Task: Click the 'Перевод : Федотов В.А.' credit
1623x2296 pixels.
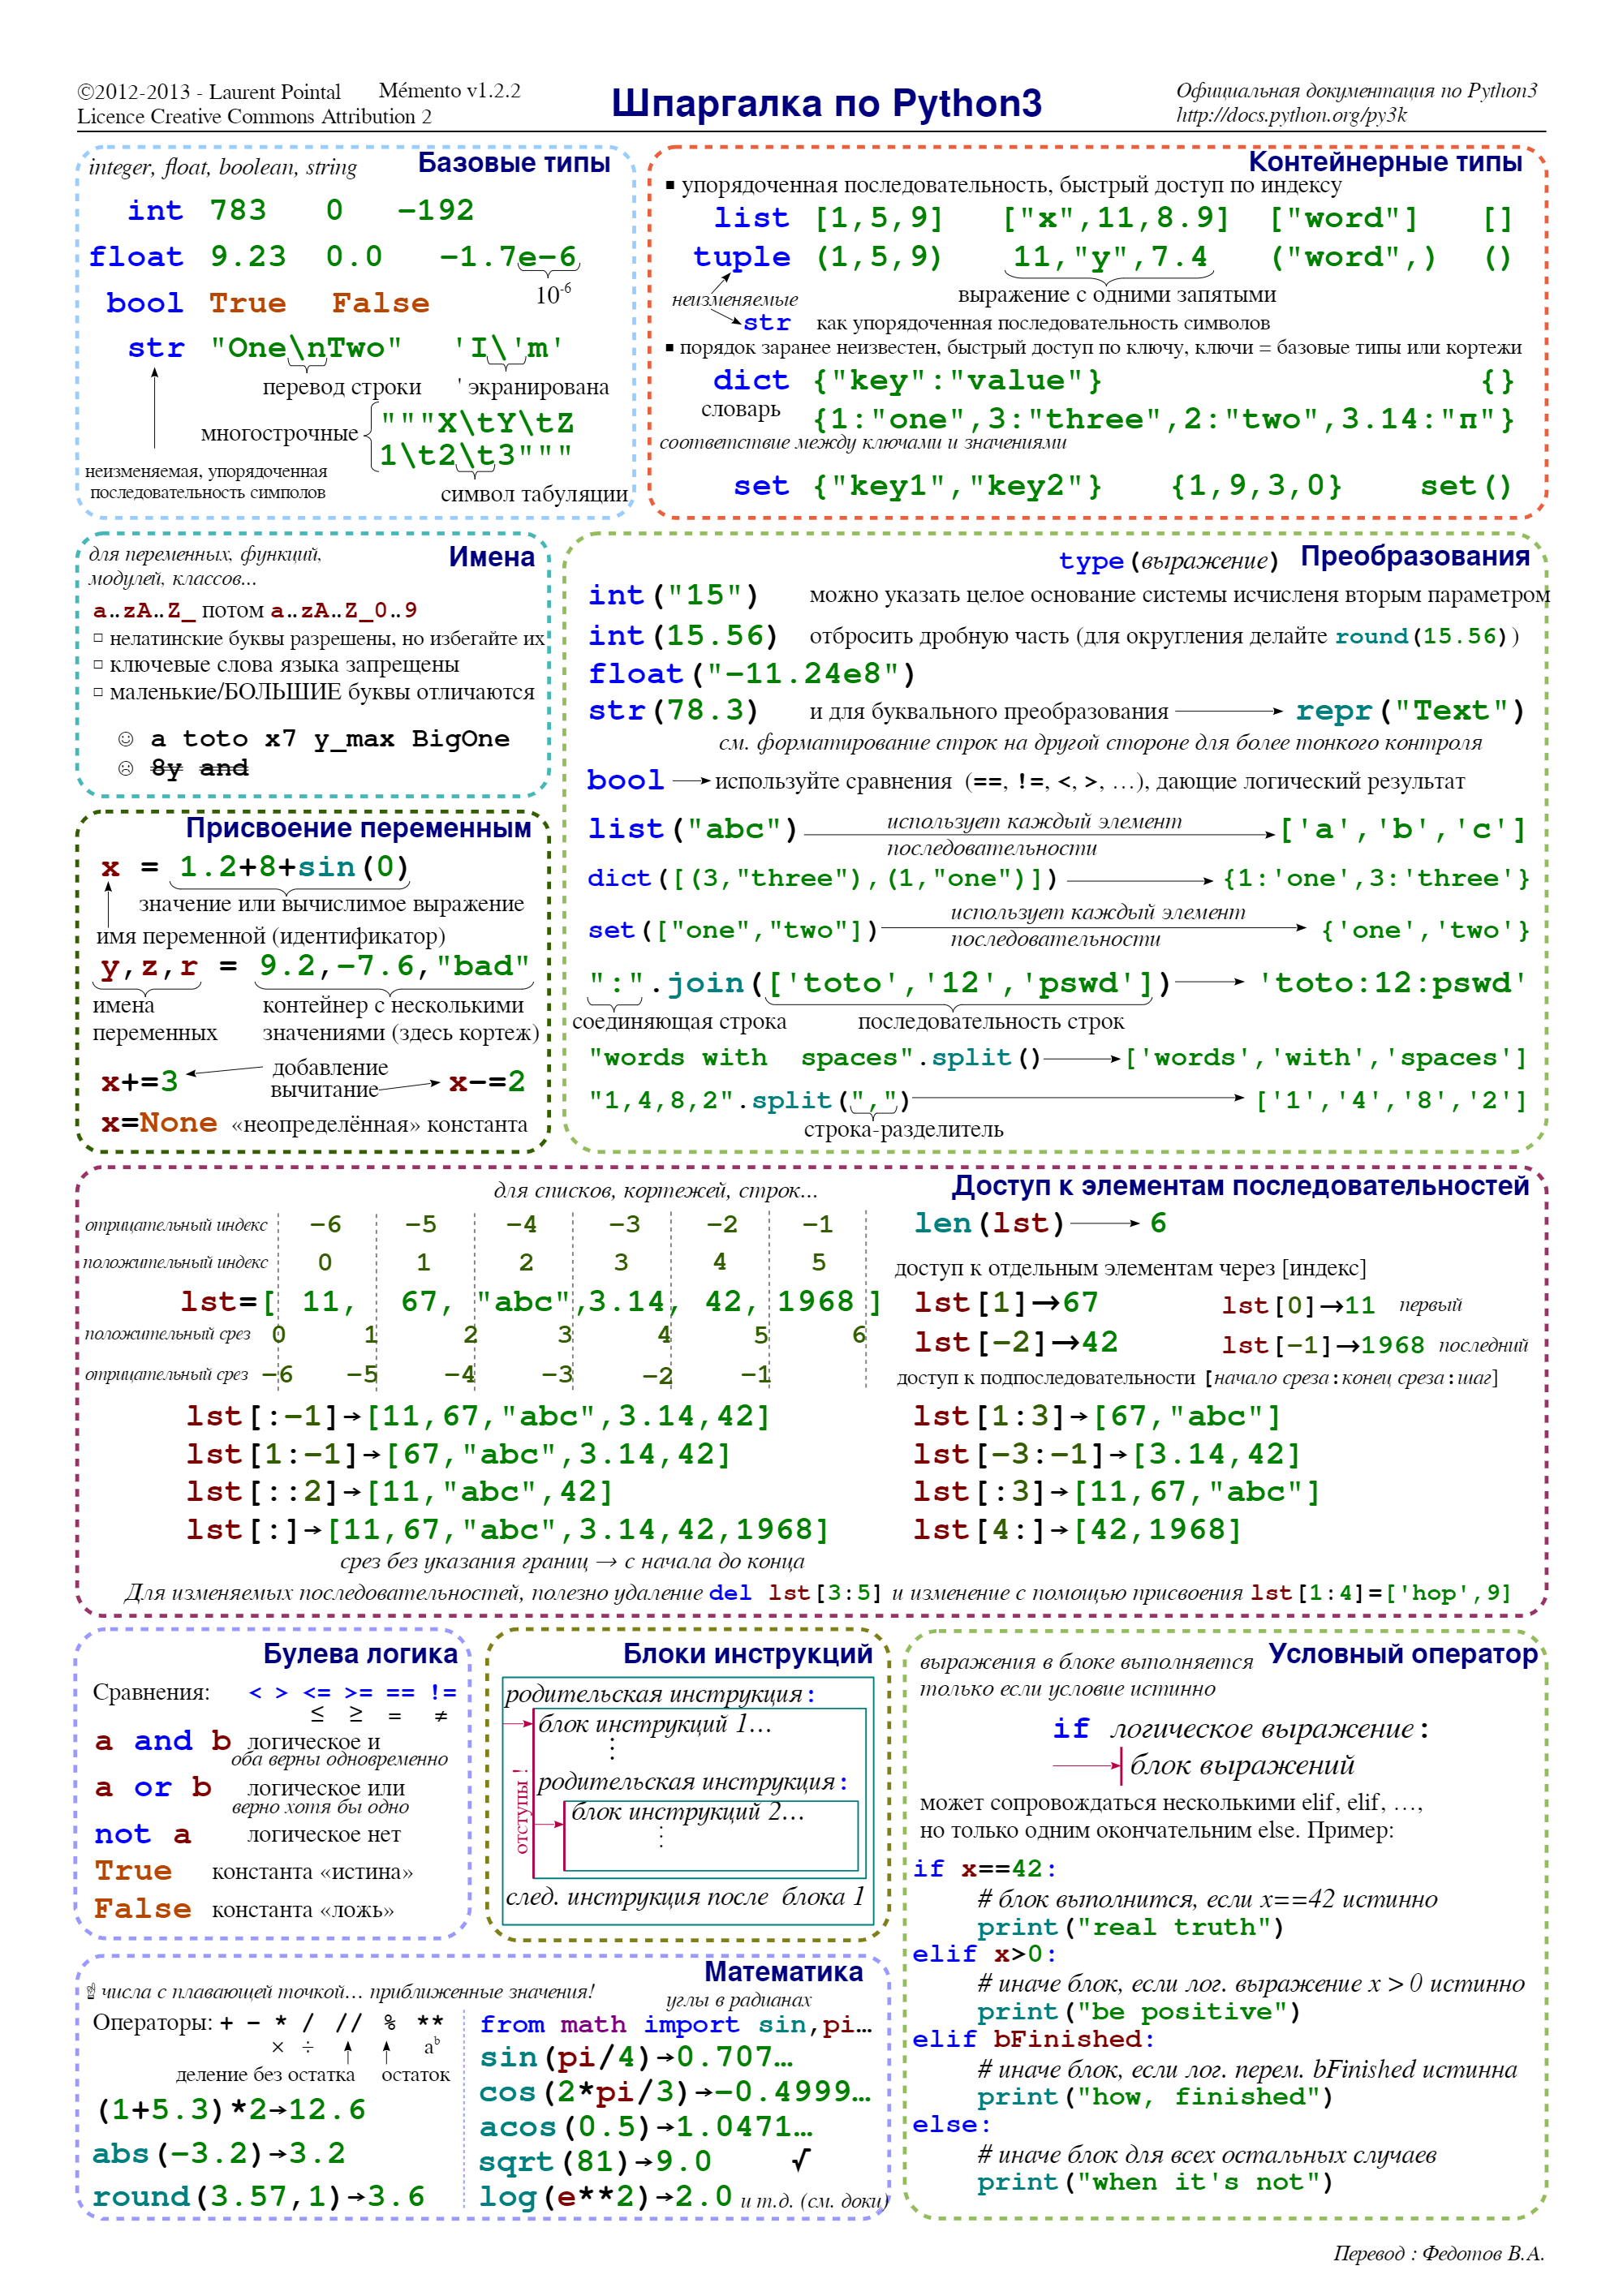Action: tap(1438, 2253)
